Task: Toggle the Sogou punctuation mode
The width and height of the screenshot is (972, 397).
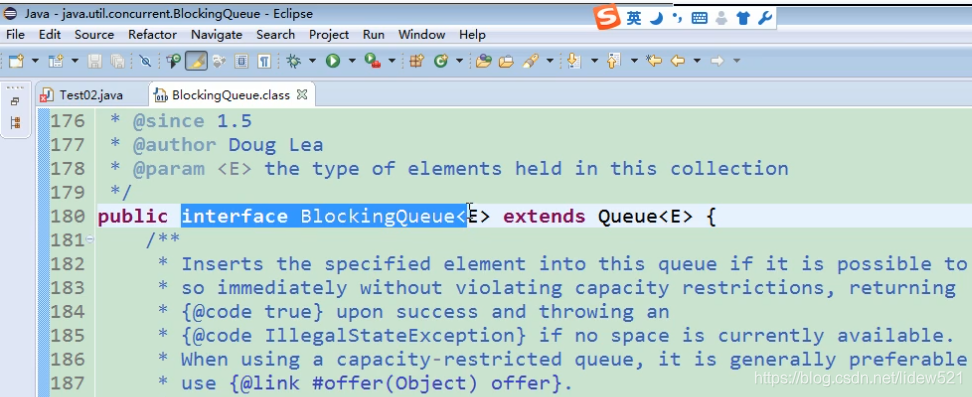Action: coord(677,18)
